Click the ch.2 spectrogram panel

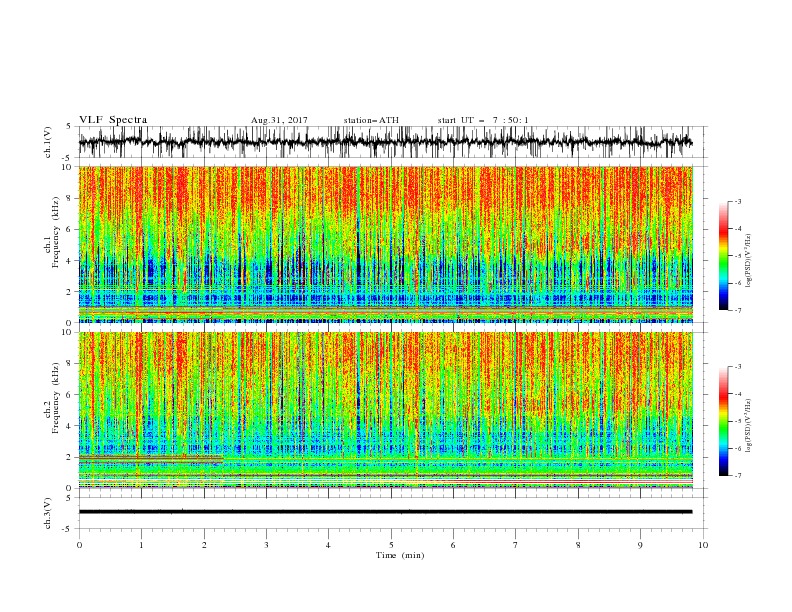(385, 410)
